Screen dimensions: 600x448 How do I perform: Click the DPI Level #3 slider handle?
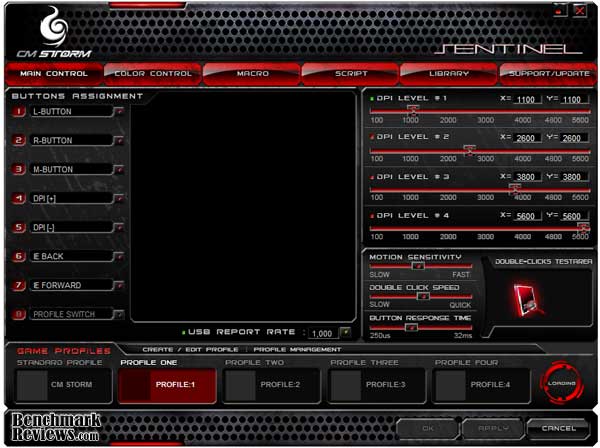[x=514, y=189]
